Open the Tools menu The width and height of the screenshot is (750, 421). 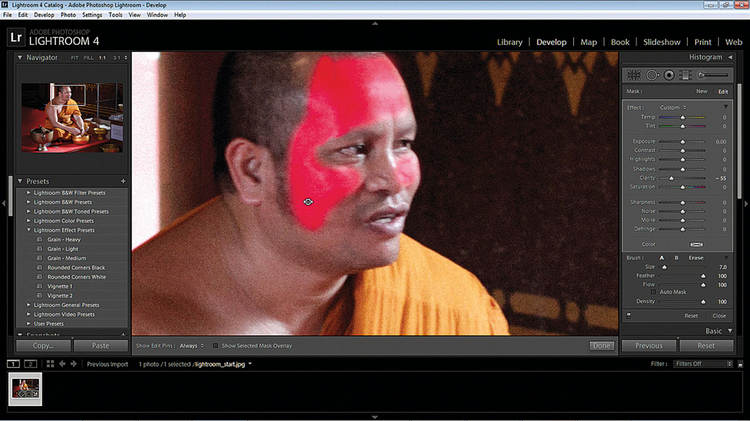coord(115,15)
